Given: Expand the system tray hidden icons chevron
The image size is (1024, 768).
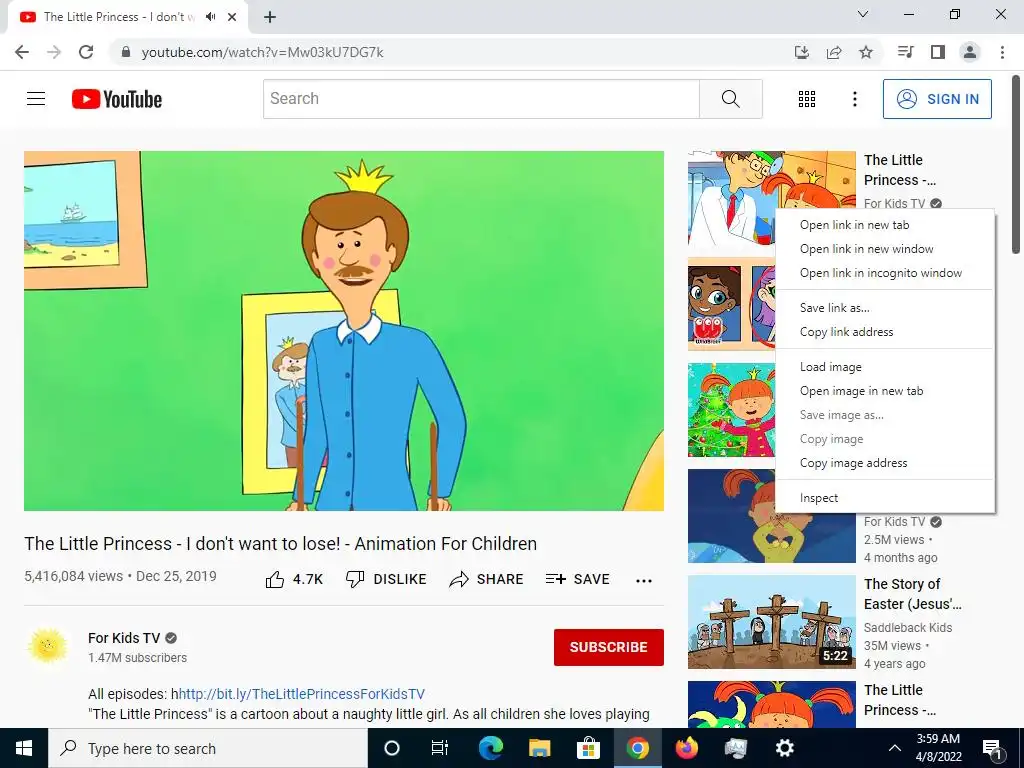Looking at the screenshot, I should [x=895, y=748].
